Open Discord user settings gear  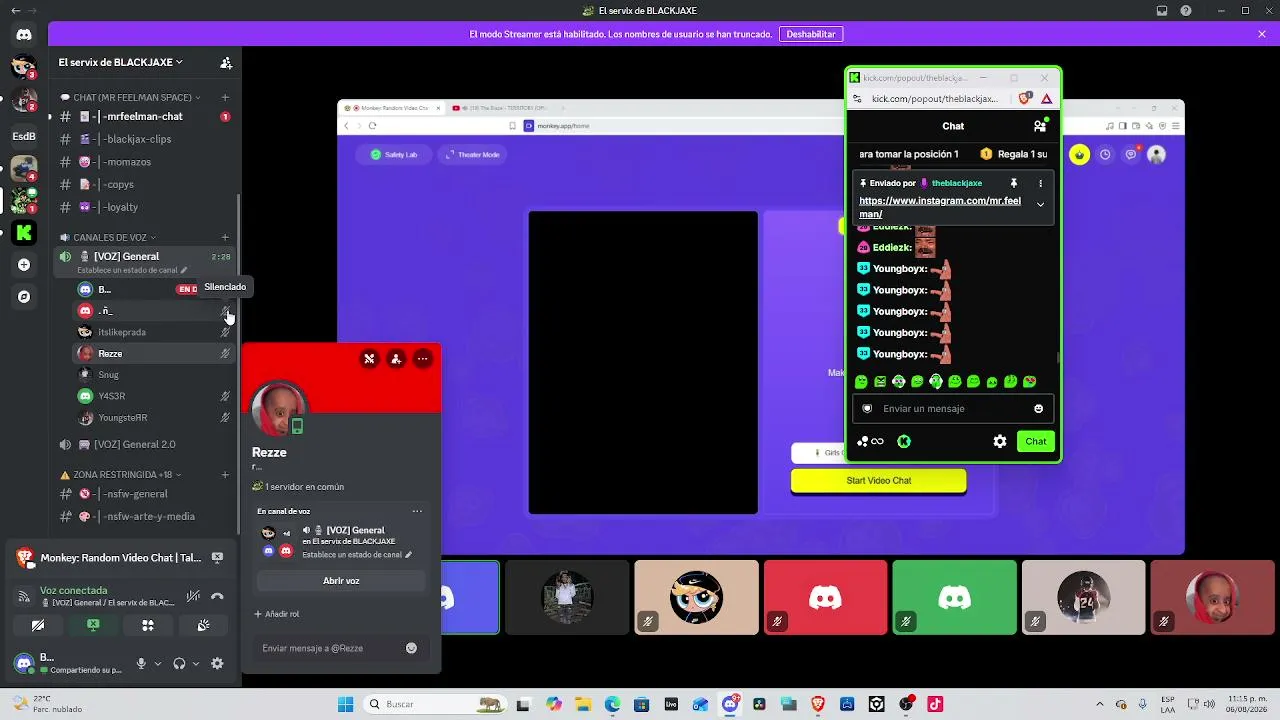pyautogui.click(x=217, y=663)
